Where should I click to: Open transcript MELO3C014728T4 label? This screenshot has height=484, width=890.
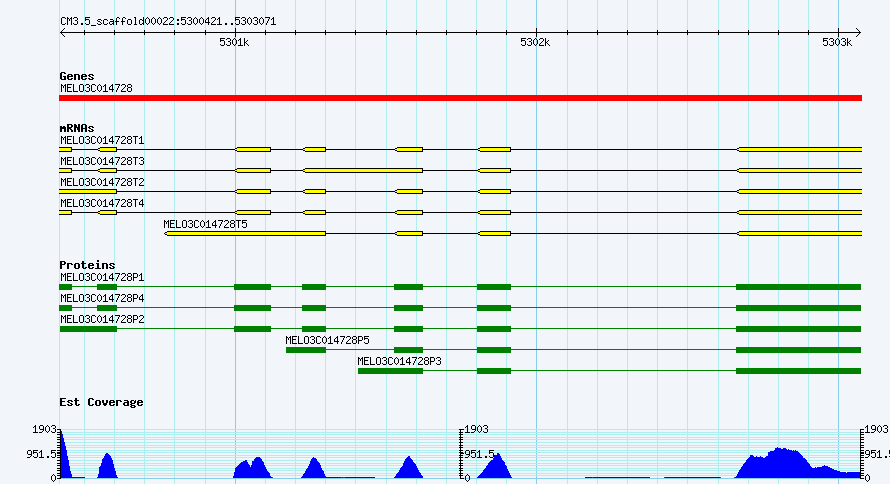[102, 204]
